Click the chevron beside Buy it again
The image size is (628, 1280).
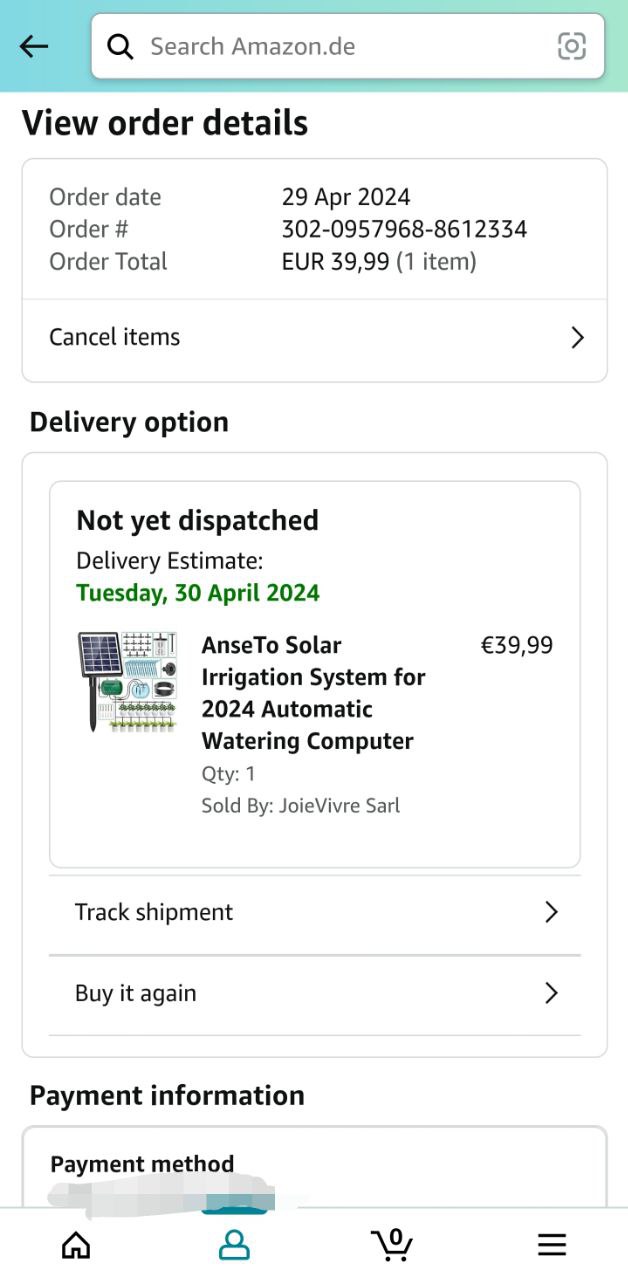(x=551, y=993)
